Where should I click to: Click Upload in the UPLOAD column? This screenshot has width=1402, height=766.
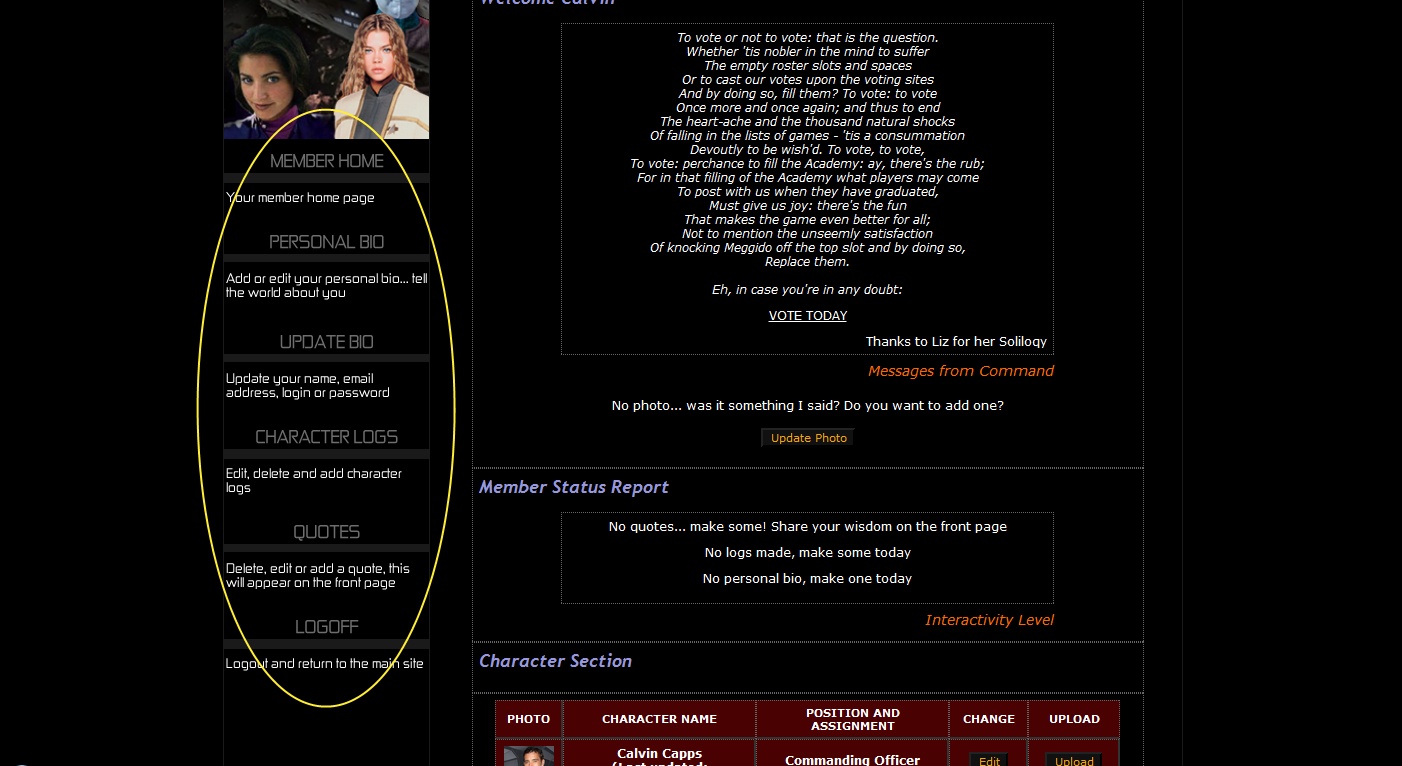click(1073, 760)
